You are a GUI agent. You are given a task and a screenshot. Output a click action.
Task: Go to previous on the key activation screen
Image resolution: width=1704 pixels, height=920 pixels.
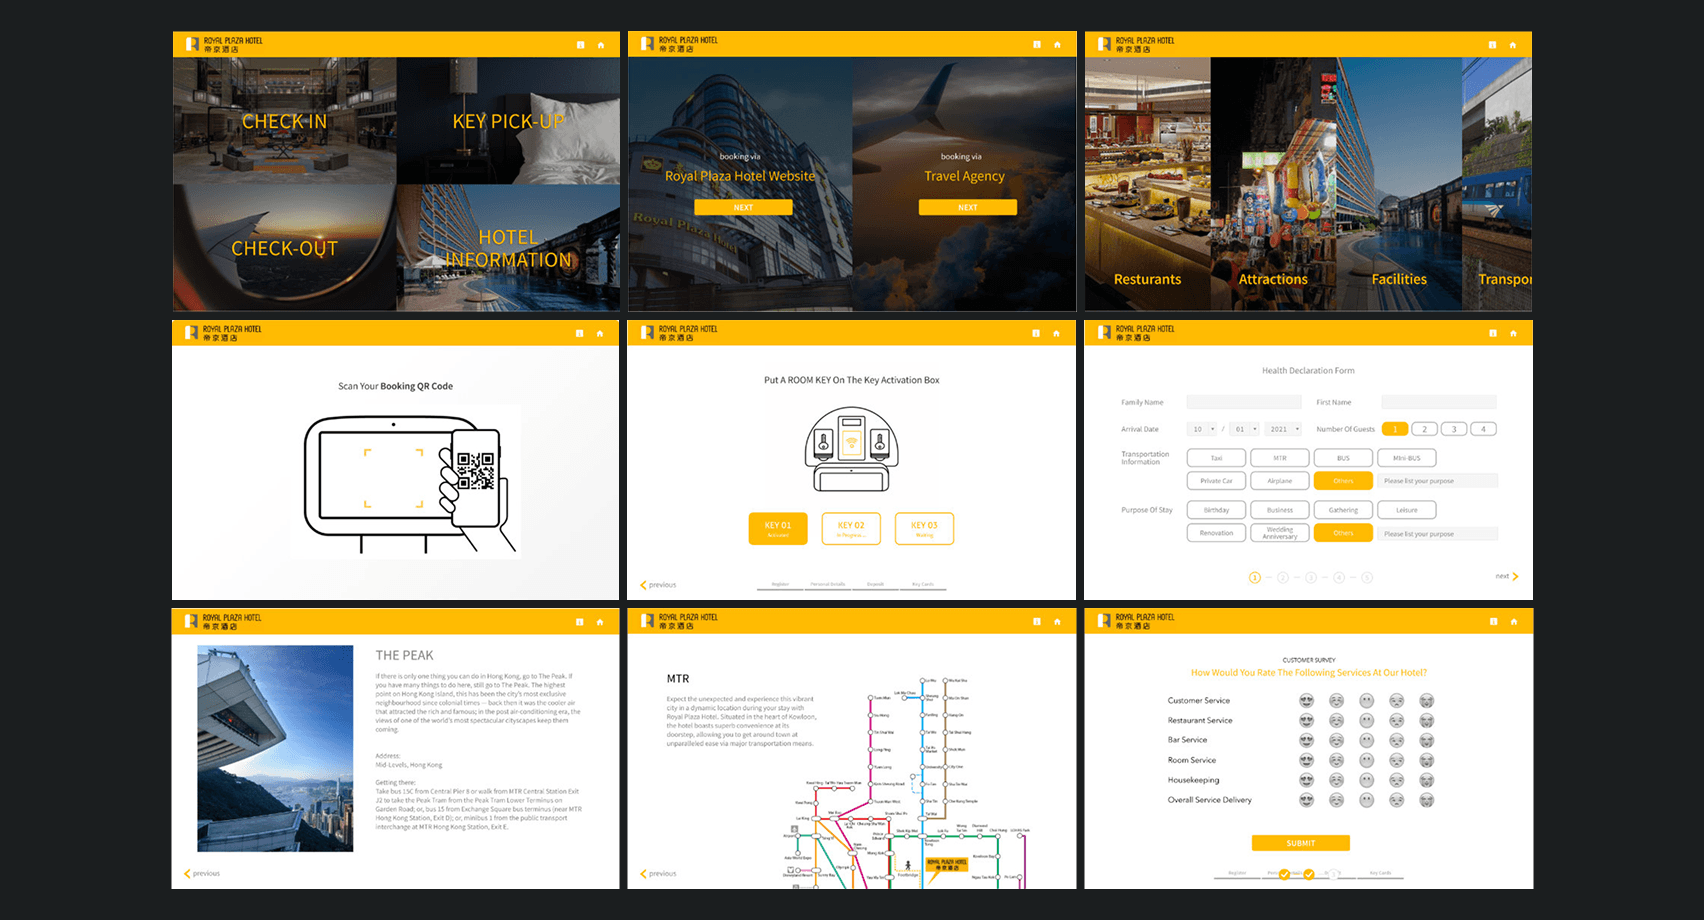click(x=658, y=585)
